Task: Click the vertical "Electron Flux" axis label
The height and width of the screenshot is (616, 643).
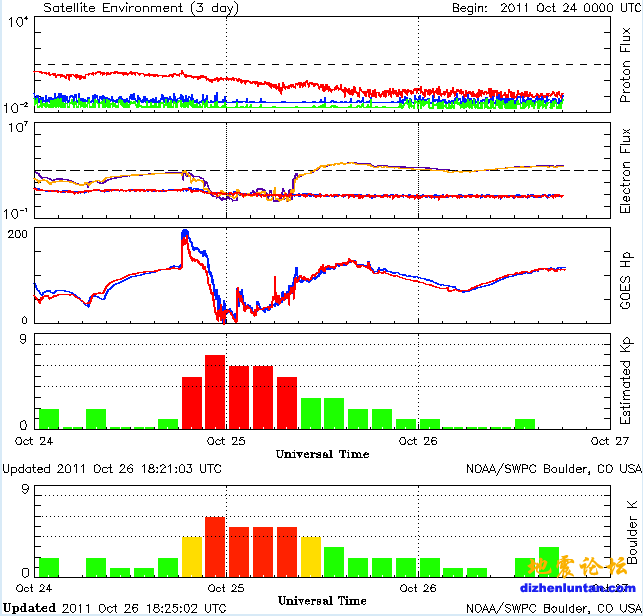Action: pyautogui.click(x=625, y=171)
